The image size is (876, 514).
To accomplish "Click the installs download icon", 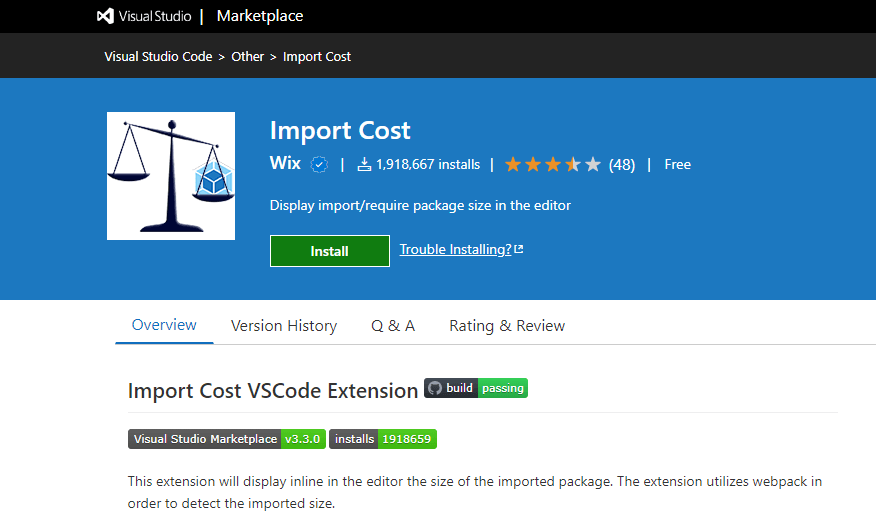I will click(x=364, y=165).
